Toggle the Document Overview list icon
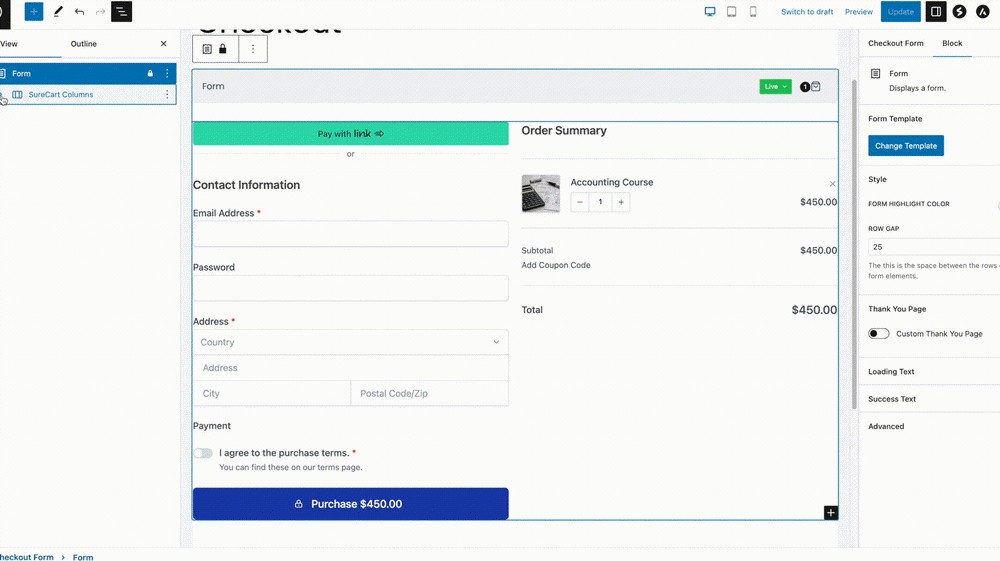This screenshot has width=1000, height=561. click(121, 11)
